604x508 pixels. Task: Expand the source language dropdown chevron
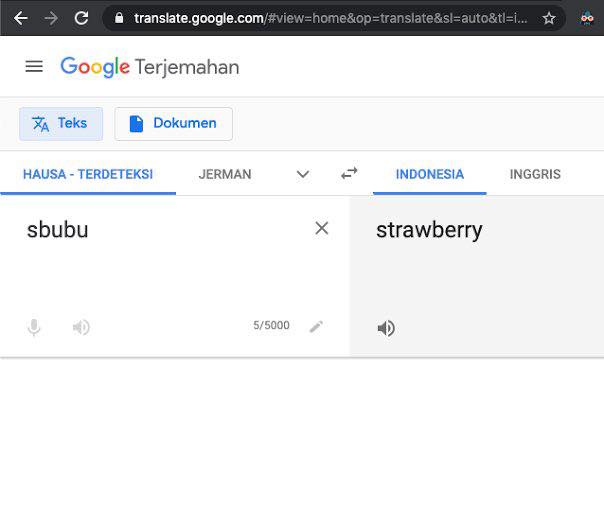click(x=303, y=174)
